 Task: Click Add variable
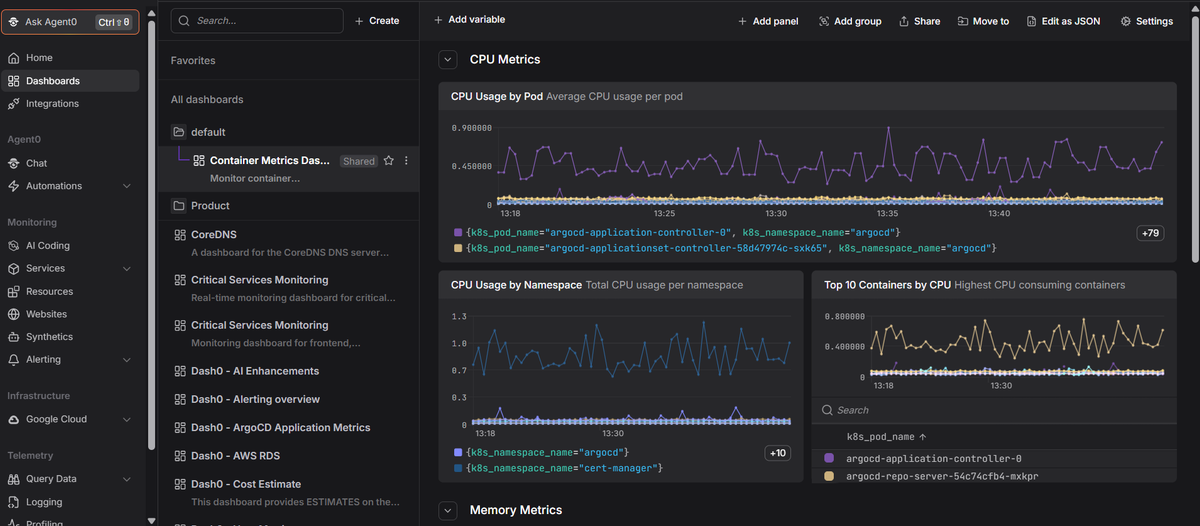coord(469,20)
